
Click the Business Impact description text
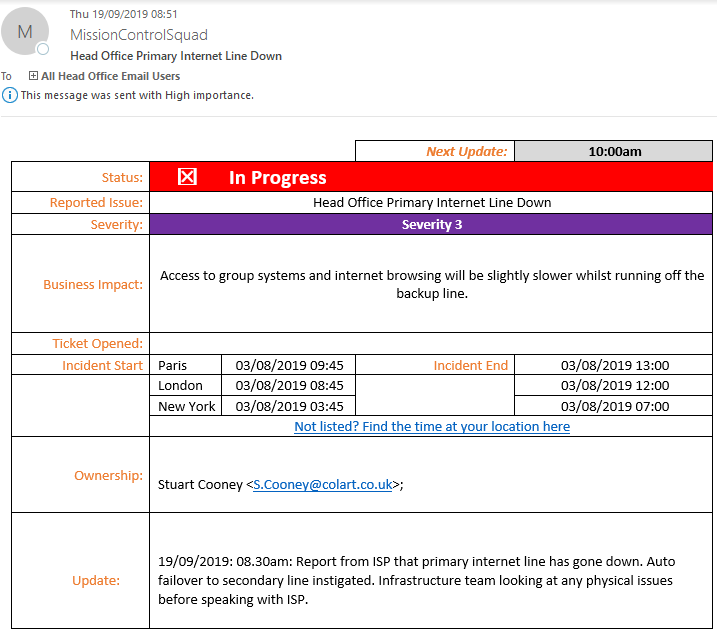coord(432,284)
